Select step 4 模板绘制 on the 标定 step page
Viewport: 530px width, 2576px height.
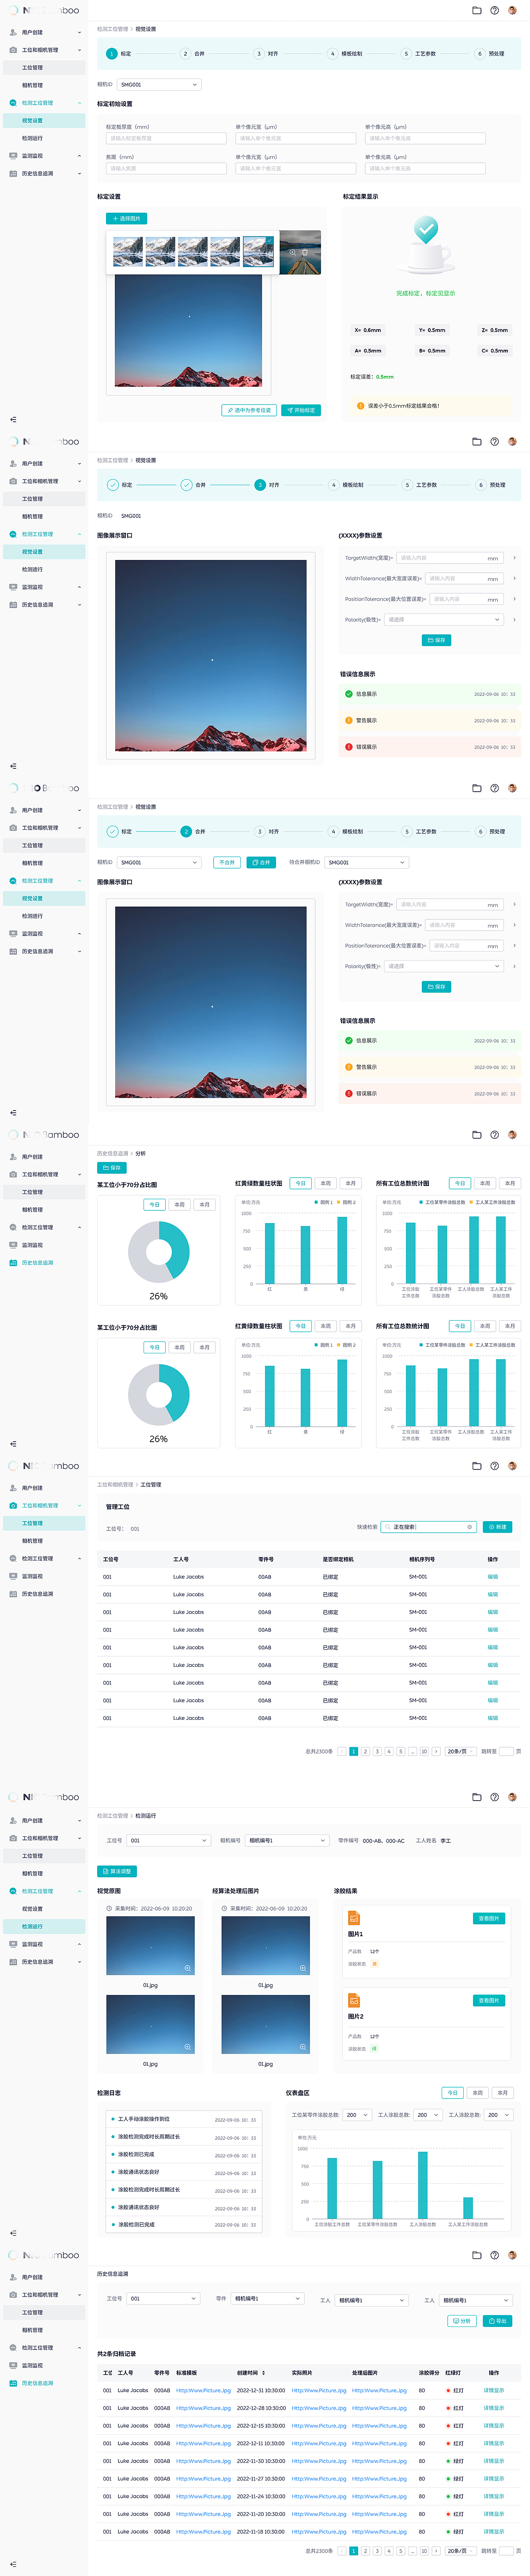coord(346,54)
